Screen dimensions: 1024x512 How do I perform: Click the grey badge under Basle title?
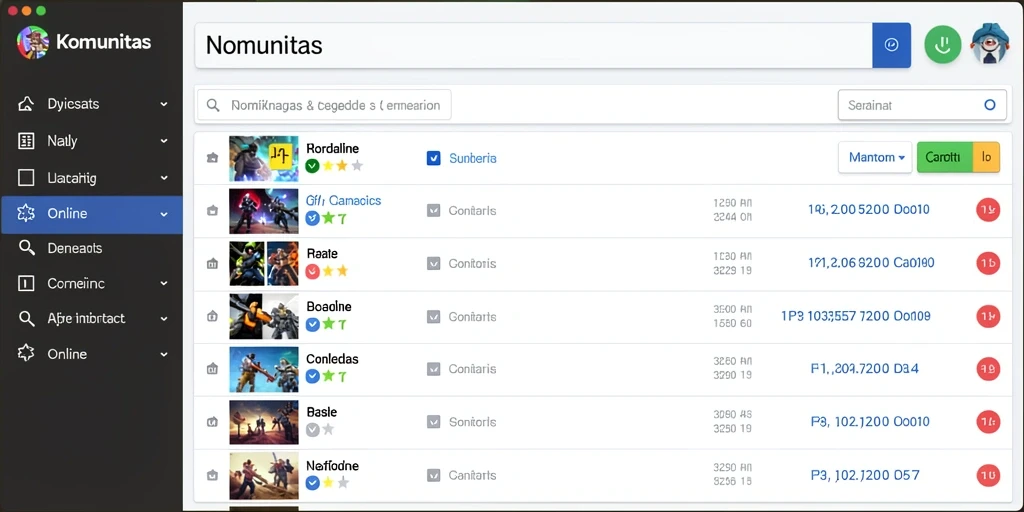312,429
